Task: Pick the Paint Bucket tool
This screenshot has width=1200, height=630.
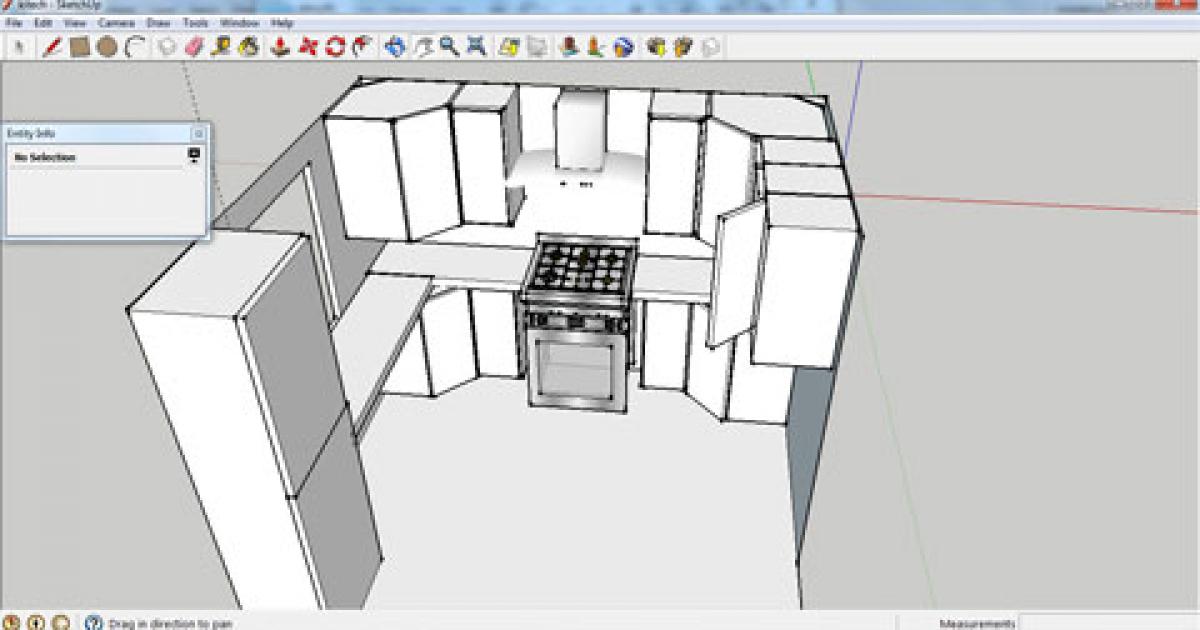Action: click(x=248, y=46)
